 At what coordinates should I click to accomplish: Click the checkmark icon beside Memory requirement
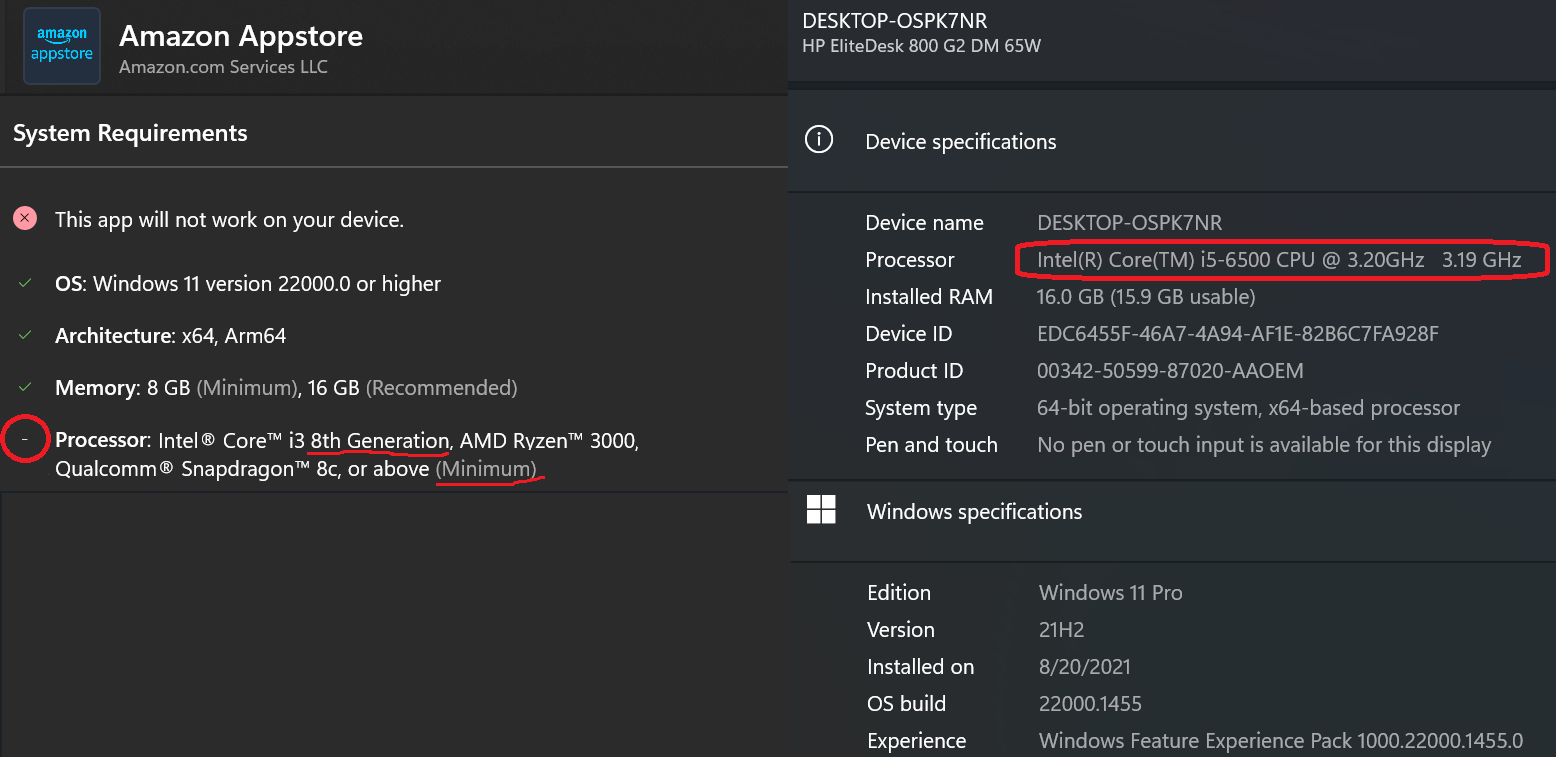(x=25, y=387)
